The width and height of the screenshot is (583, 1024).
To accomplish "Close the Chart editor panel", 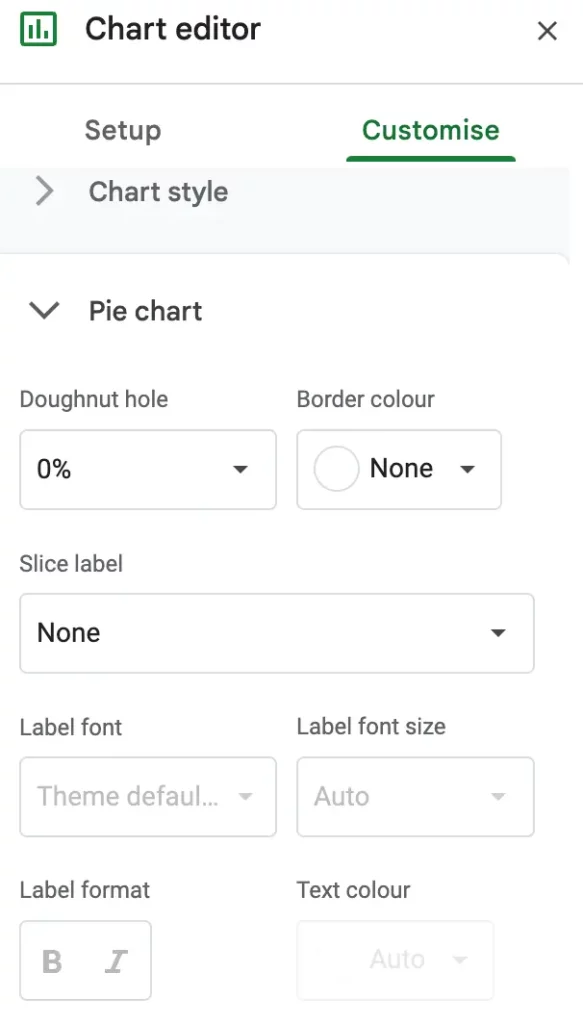I will 547,31.
